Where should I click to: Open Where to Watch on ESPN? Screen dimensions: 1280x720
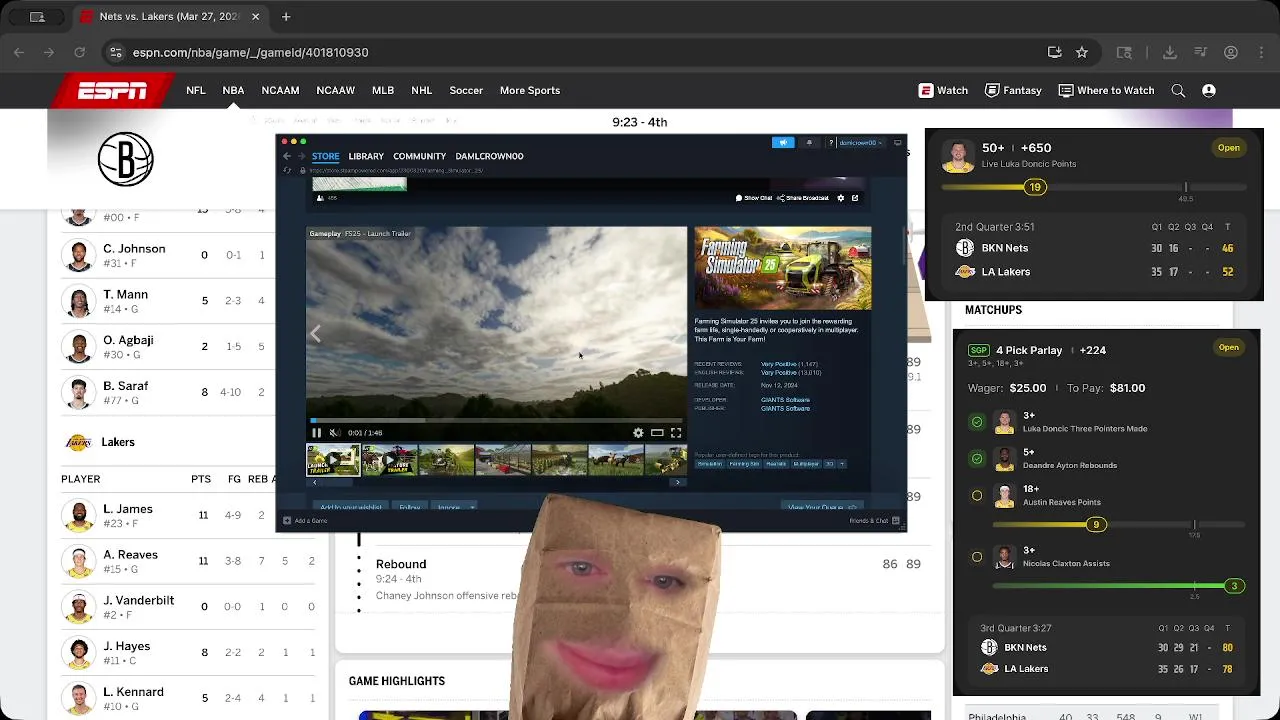tap(1106, 91)
